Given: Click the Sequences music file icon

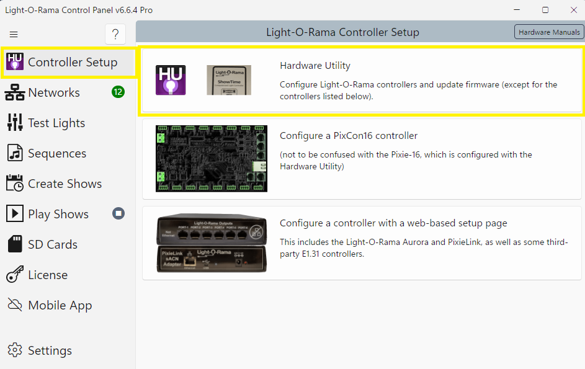Looking at the screenshot, I should [x=15, y=153].
